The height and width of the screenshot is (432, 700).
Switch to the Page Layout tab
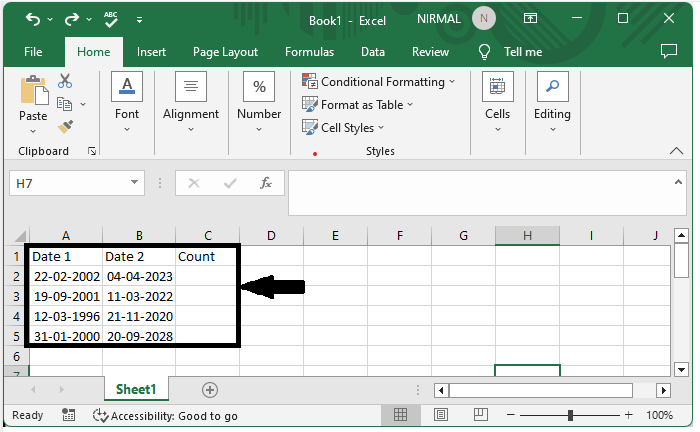click(225, 52)
